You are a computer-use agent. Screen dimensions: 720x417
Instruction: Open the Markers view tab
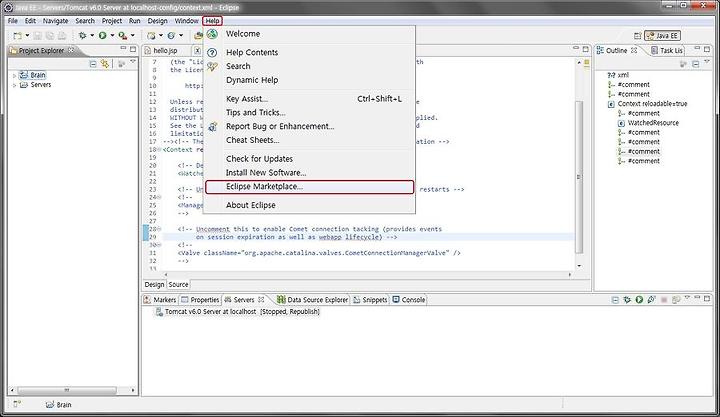(x=160, y=300)
